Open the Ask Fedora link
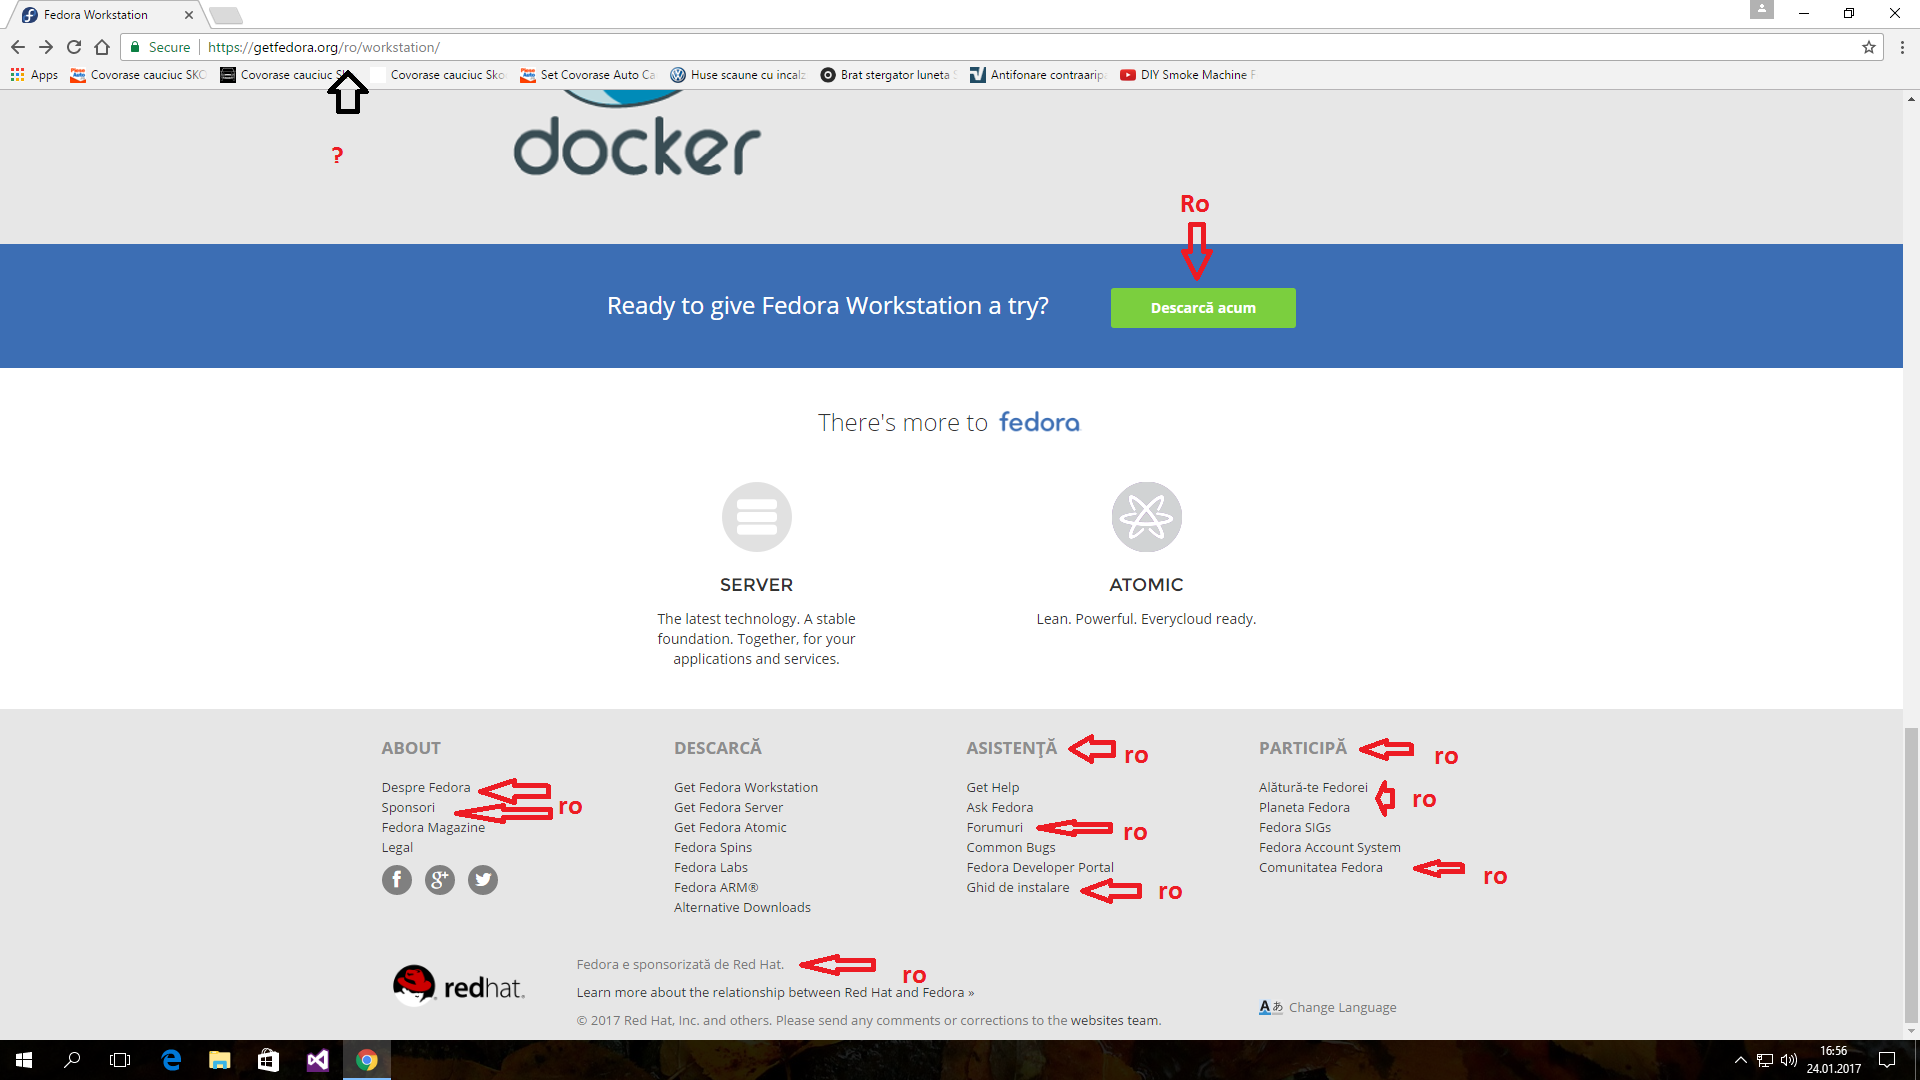 (1000, 808)
